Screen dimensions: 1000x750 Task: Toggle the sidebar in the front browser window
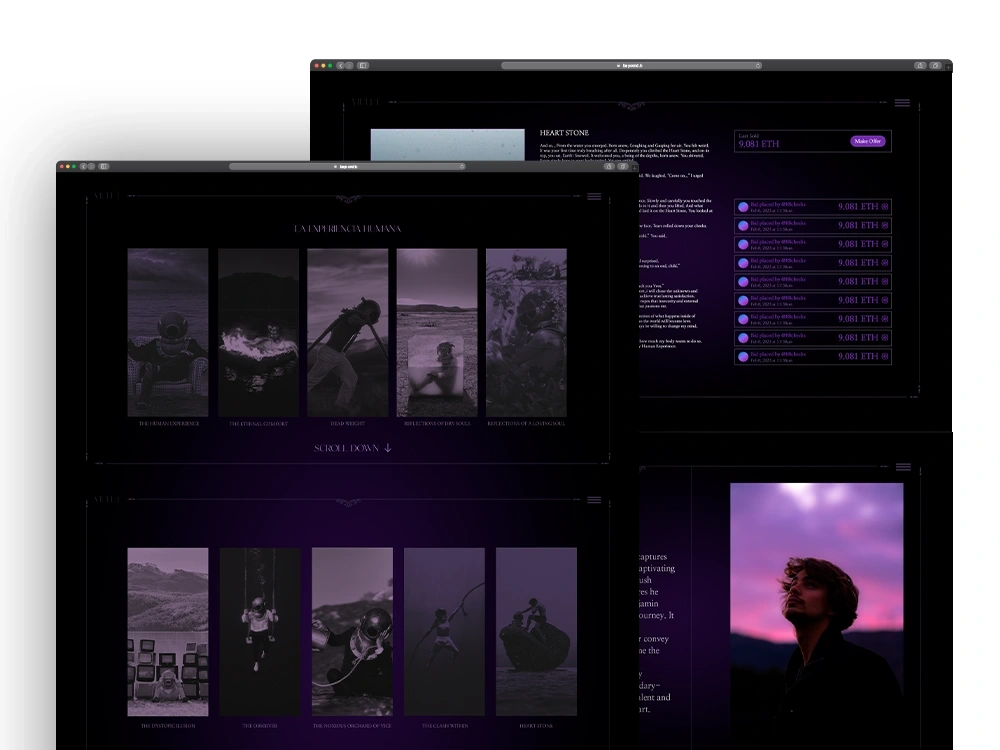pyautogui.click(x=104, y=166)
